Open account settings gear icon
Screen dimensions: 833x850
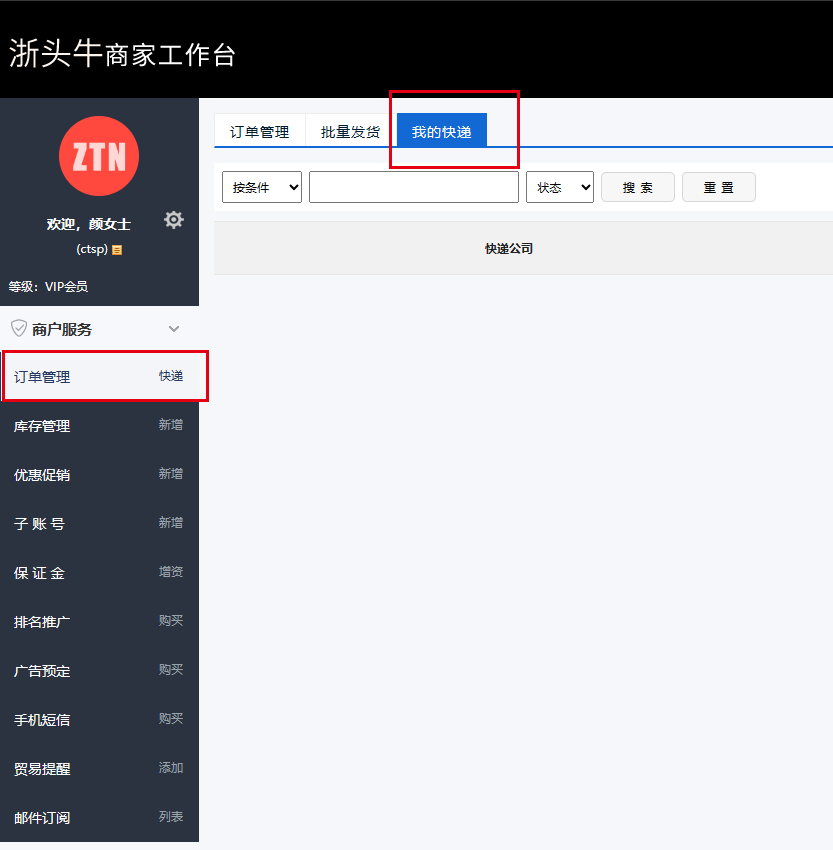pos(173,220)
